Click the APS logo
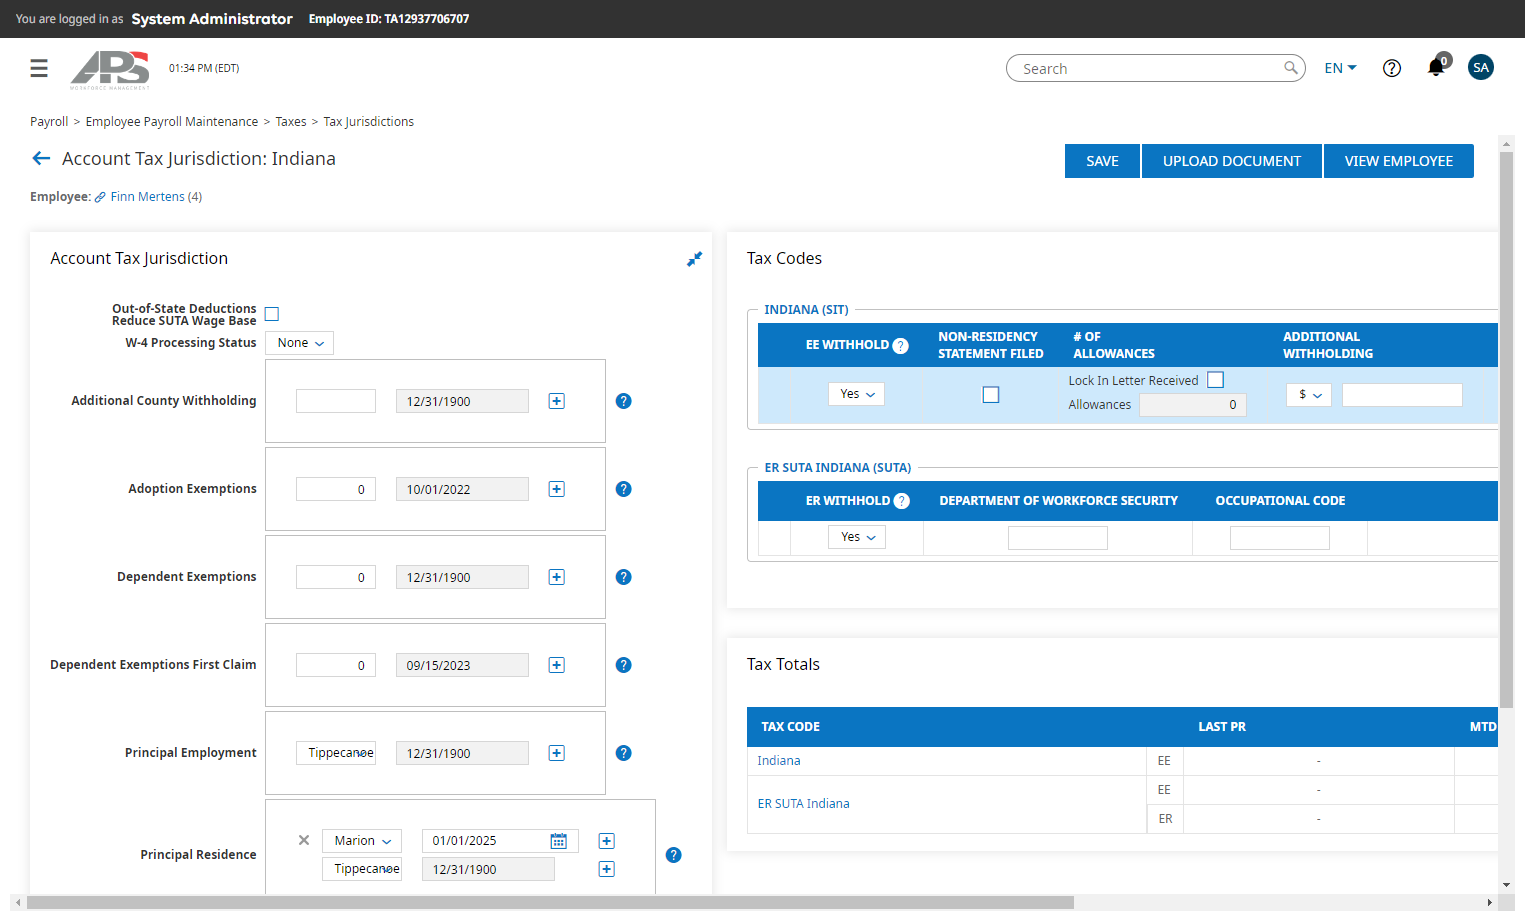 (x=110, y=70)
